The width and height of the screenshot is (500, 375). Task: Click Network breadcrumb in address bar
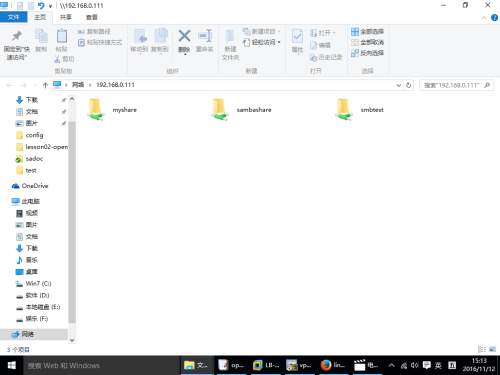[78, 85]
